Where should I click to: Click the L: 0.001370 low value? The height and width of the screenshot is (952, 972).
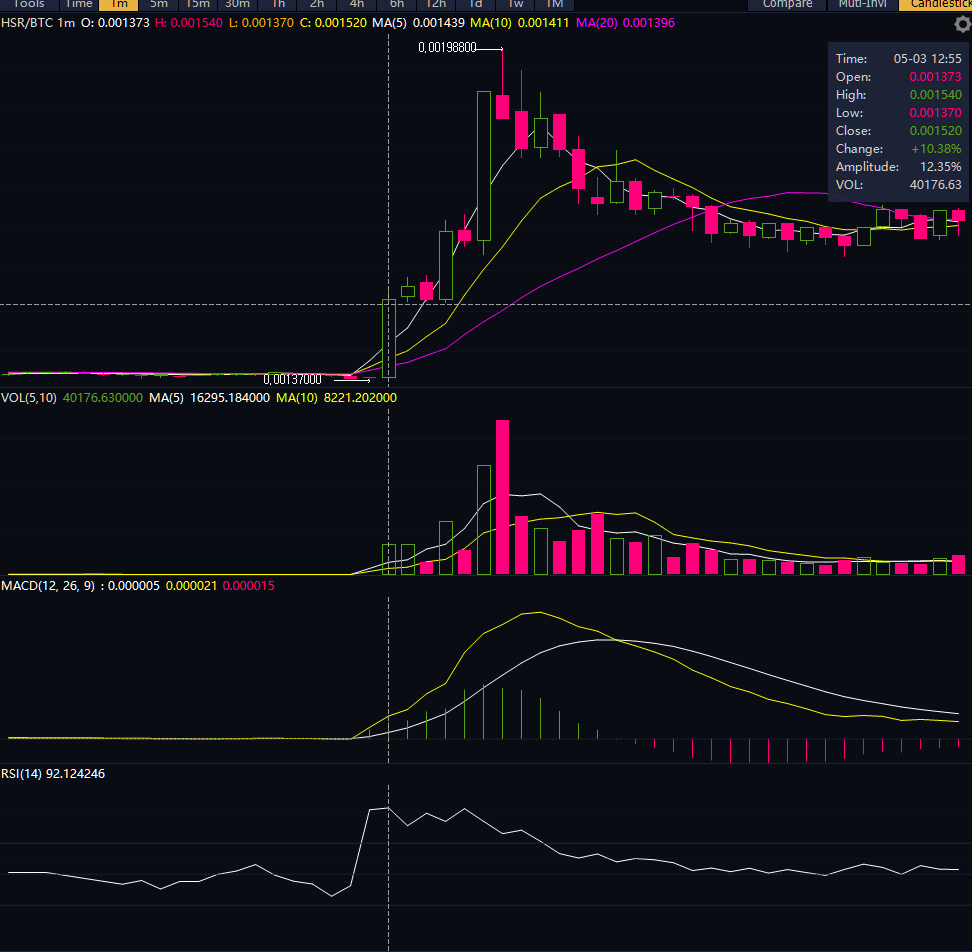(261, 23)
